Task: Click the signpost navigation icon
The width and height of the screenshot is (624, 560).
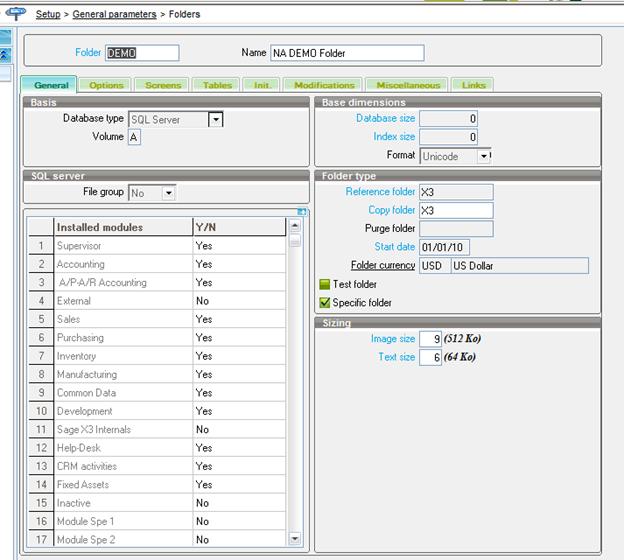Action: (x=16, y=14)
